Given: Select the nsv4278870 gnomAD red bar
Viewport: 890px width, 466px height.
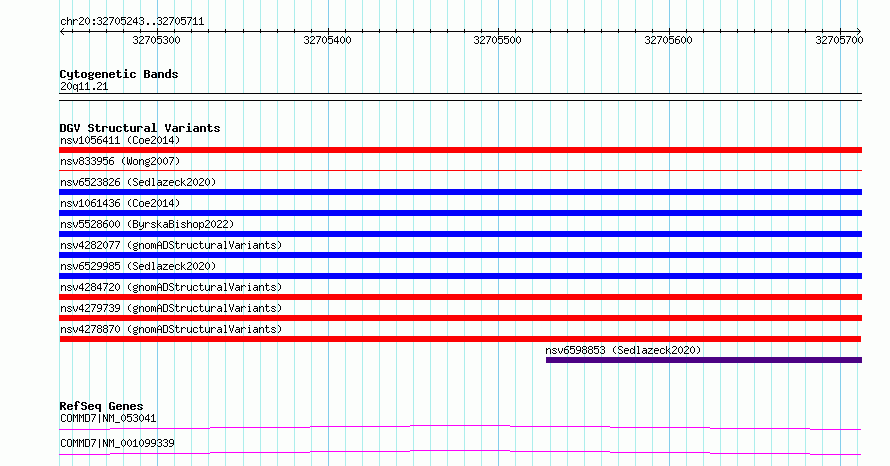Looking at the screenshot, I should (460, 339).
